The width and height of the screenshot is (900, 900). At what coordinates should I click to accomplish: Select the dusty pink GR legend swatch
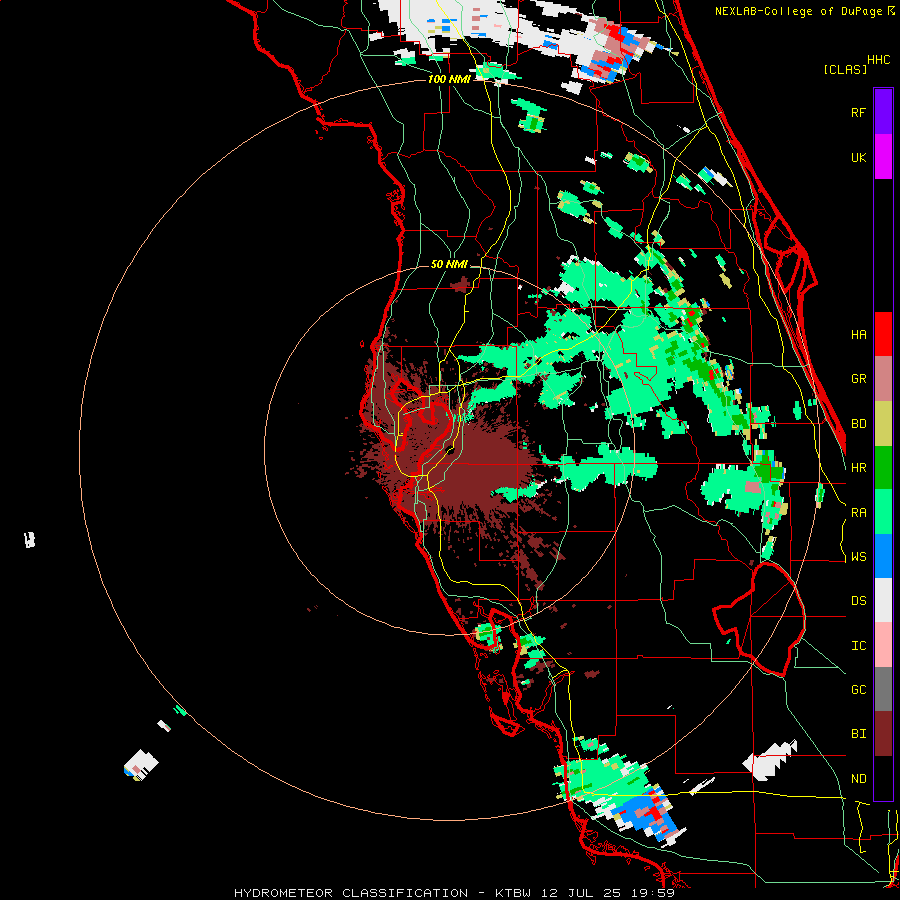click(883, 379)
